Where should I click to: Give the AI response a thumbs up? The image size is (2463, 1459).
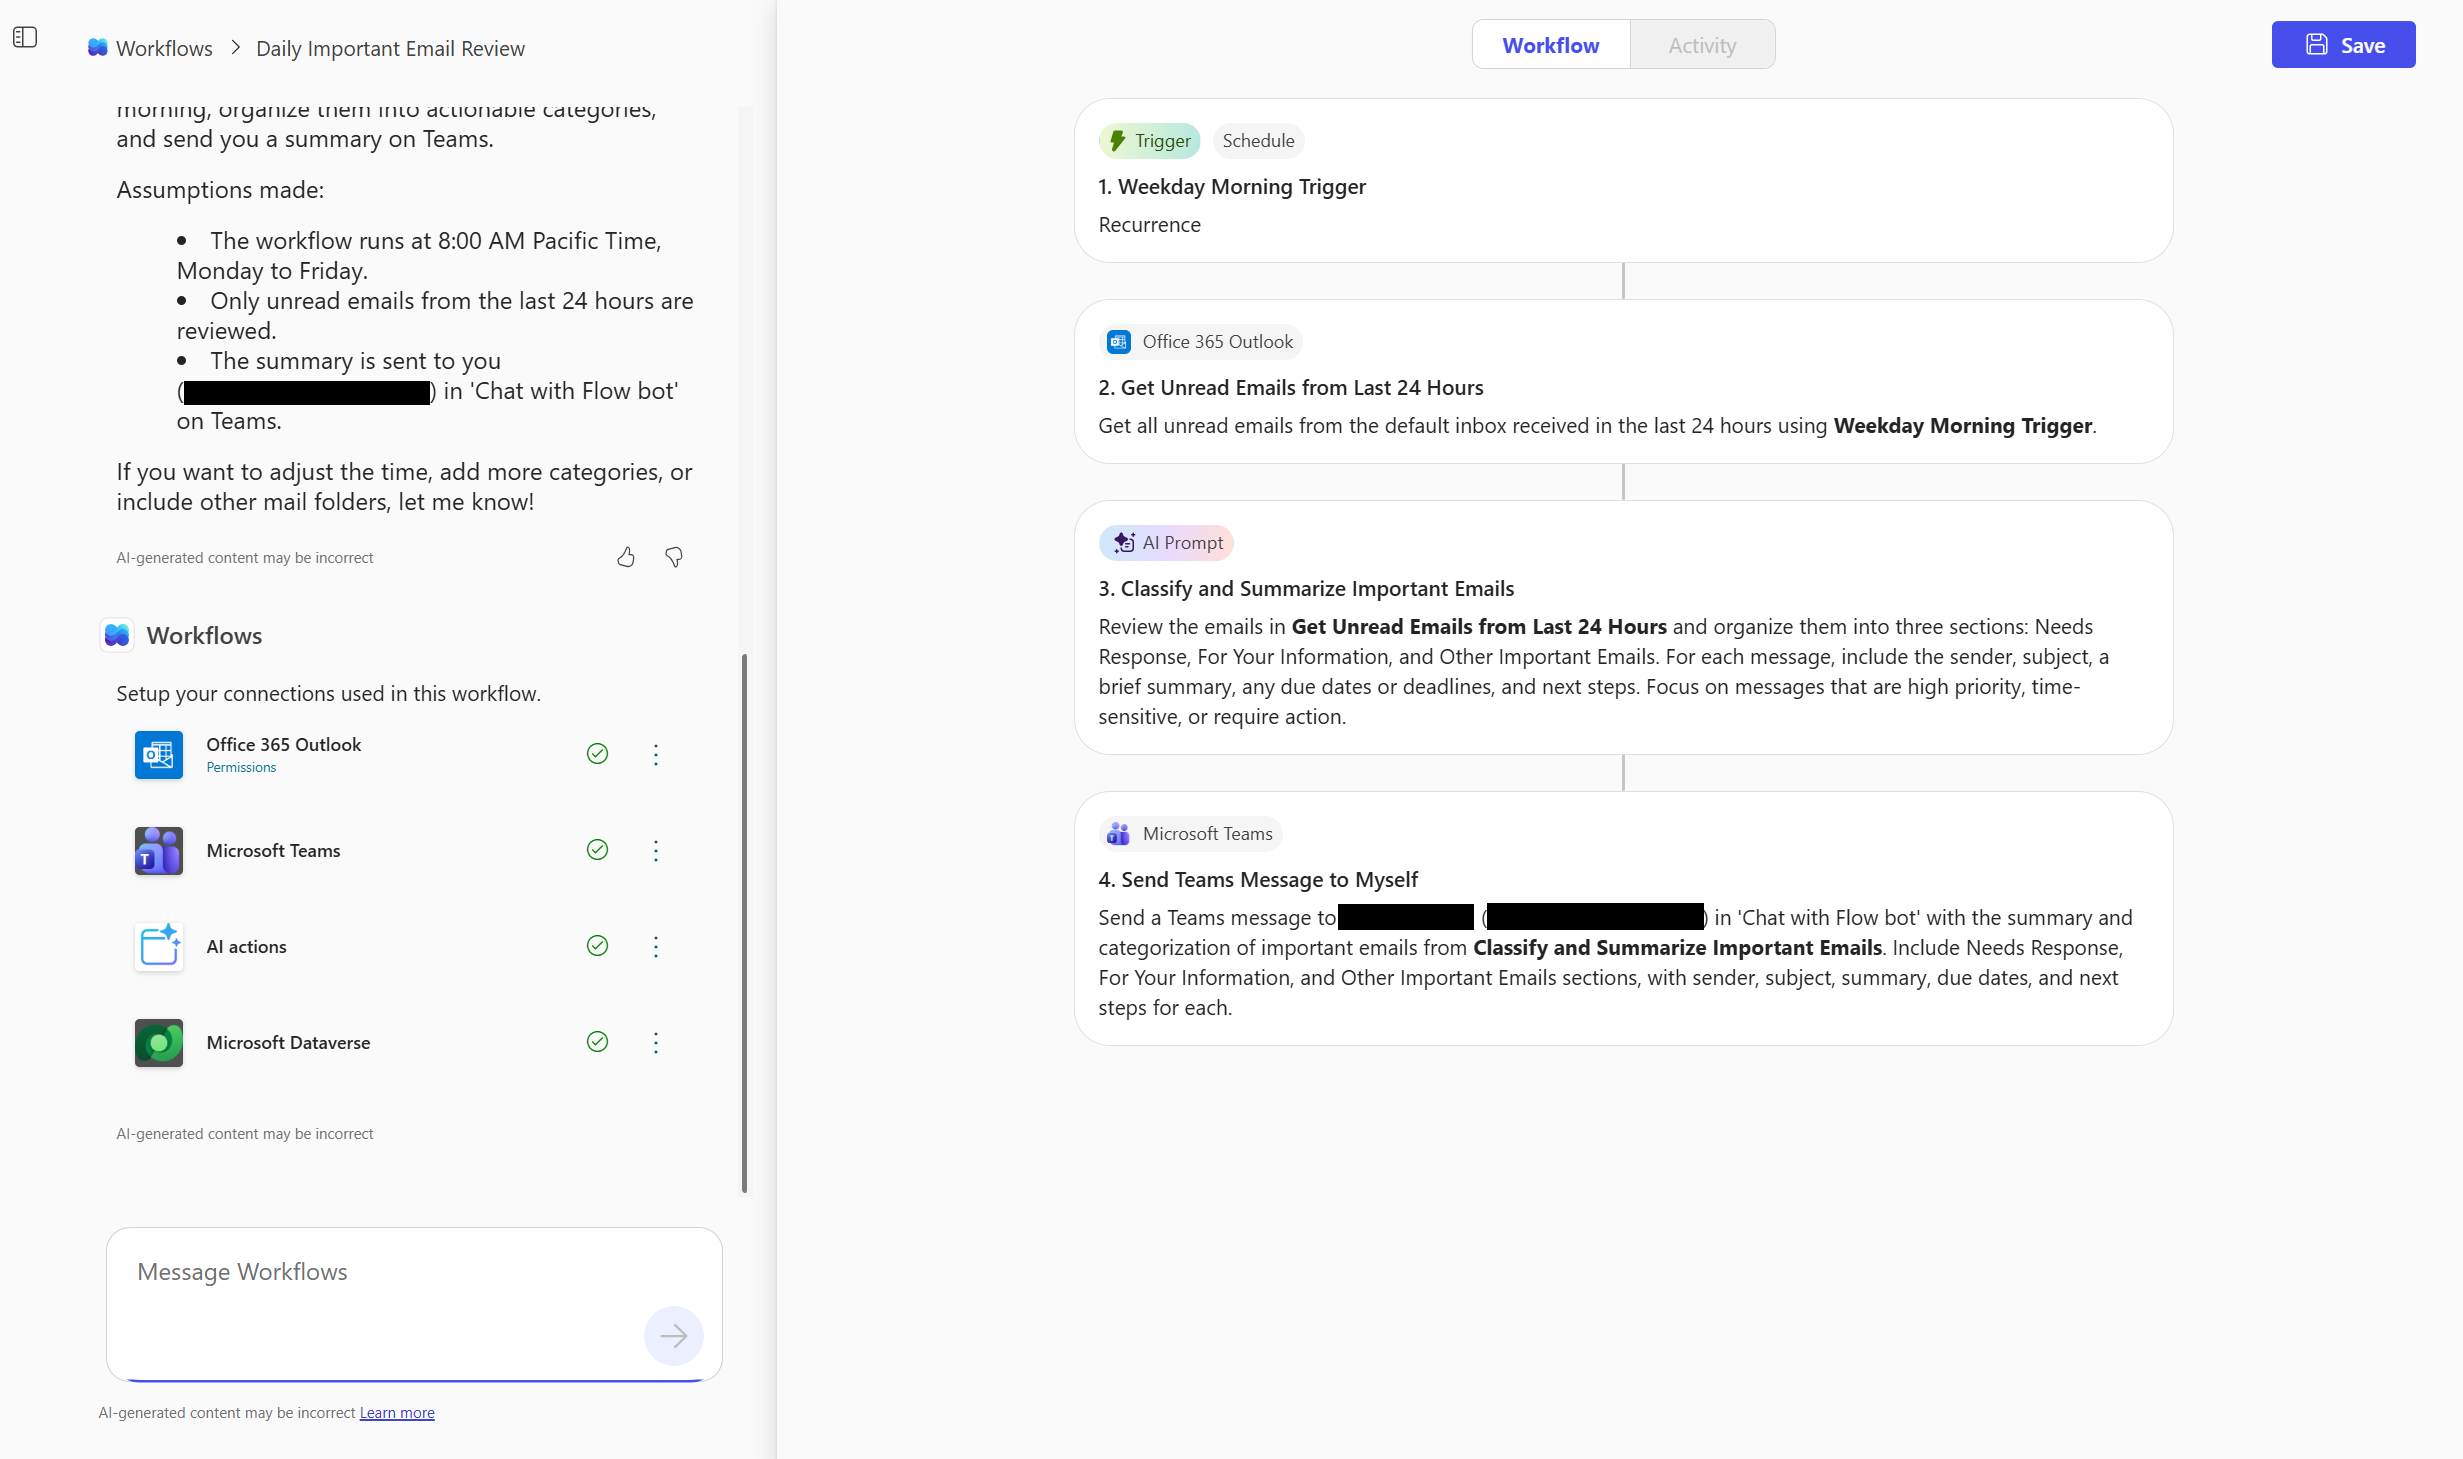tap(625, 557)
